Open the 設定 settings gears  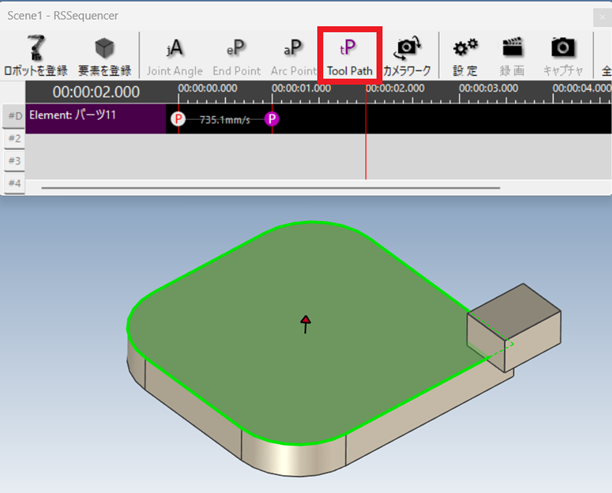click(465, 57)
